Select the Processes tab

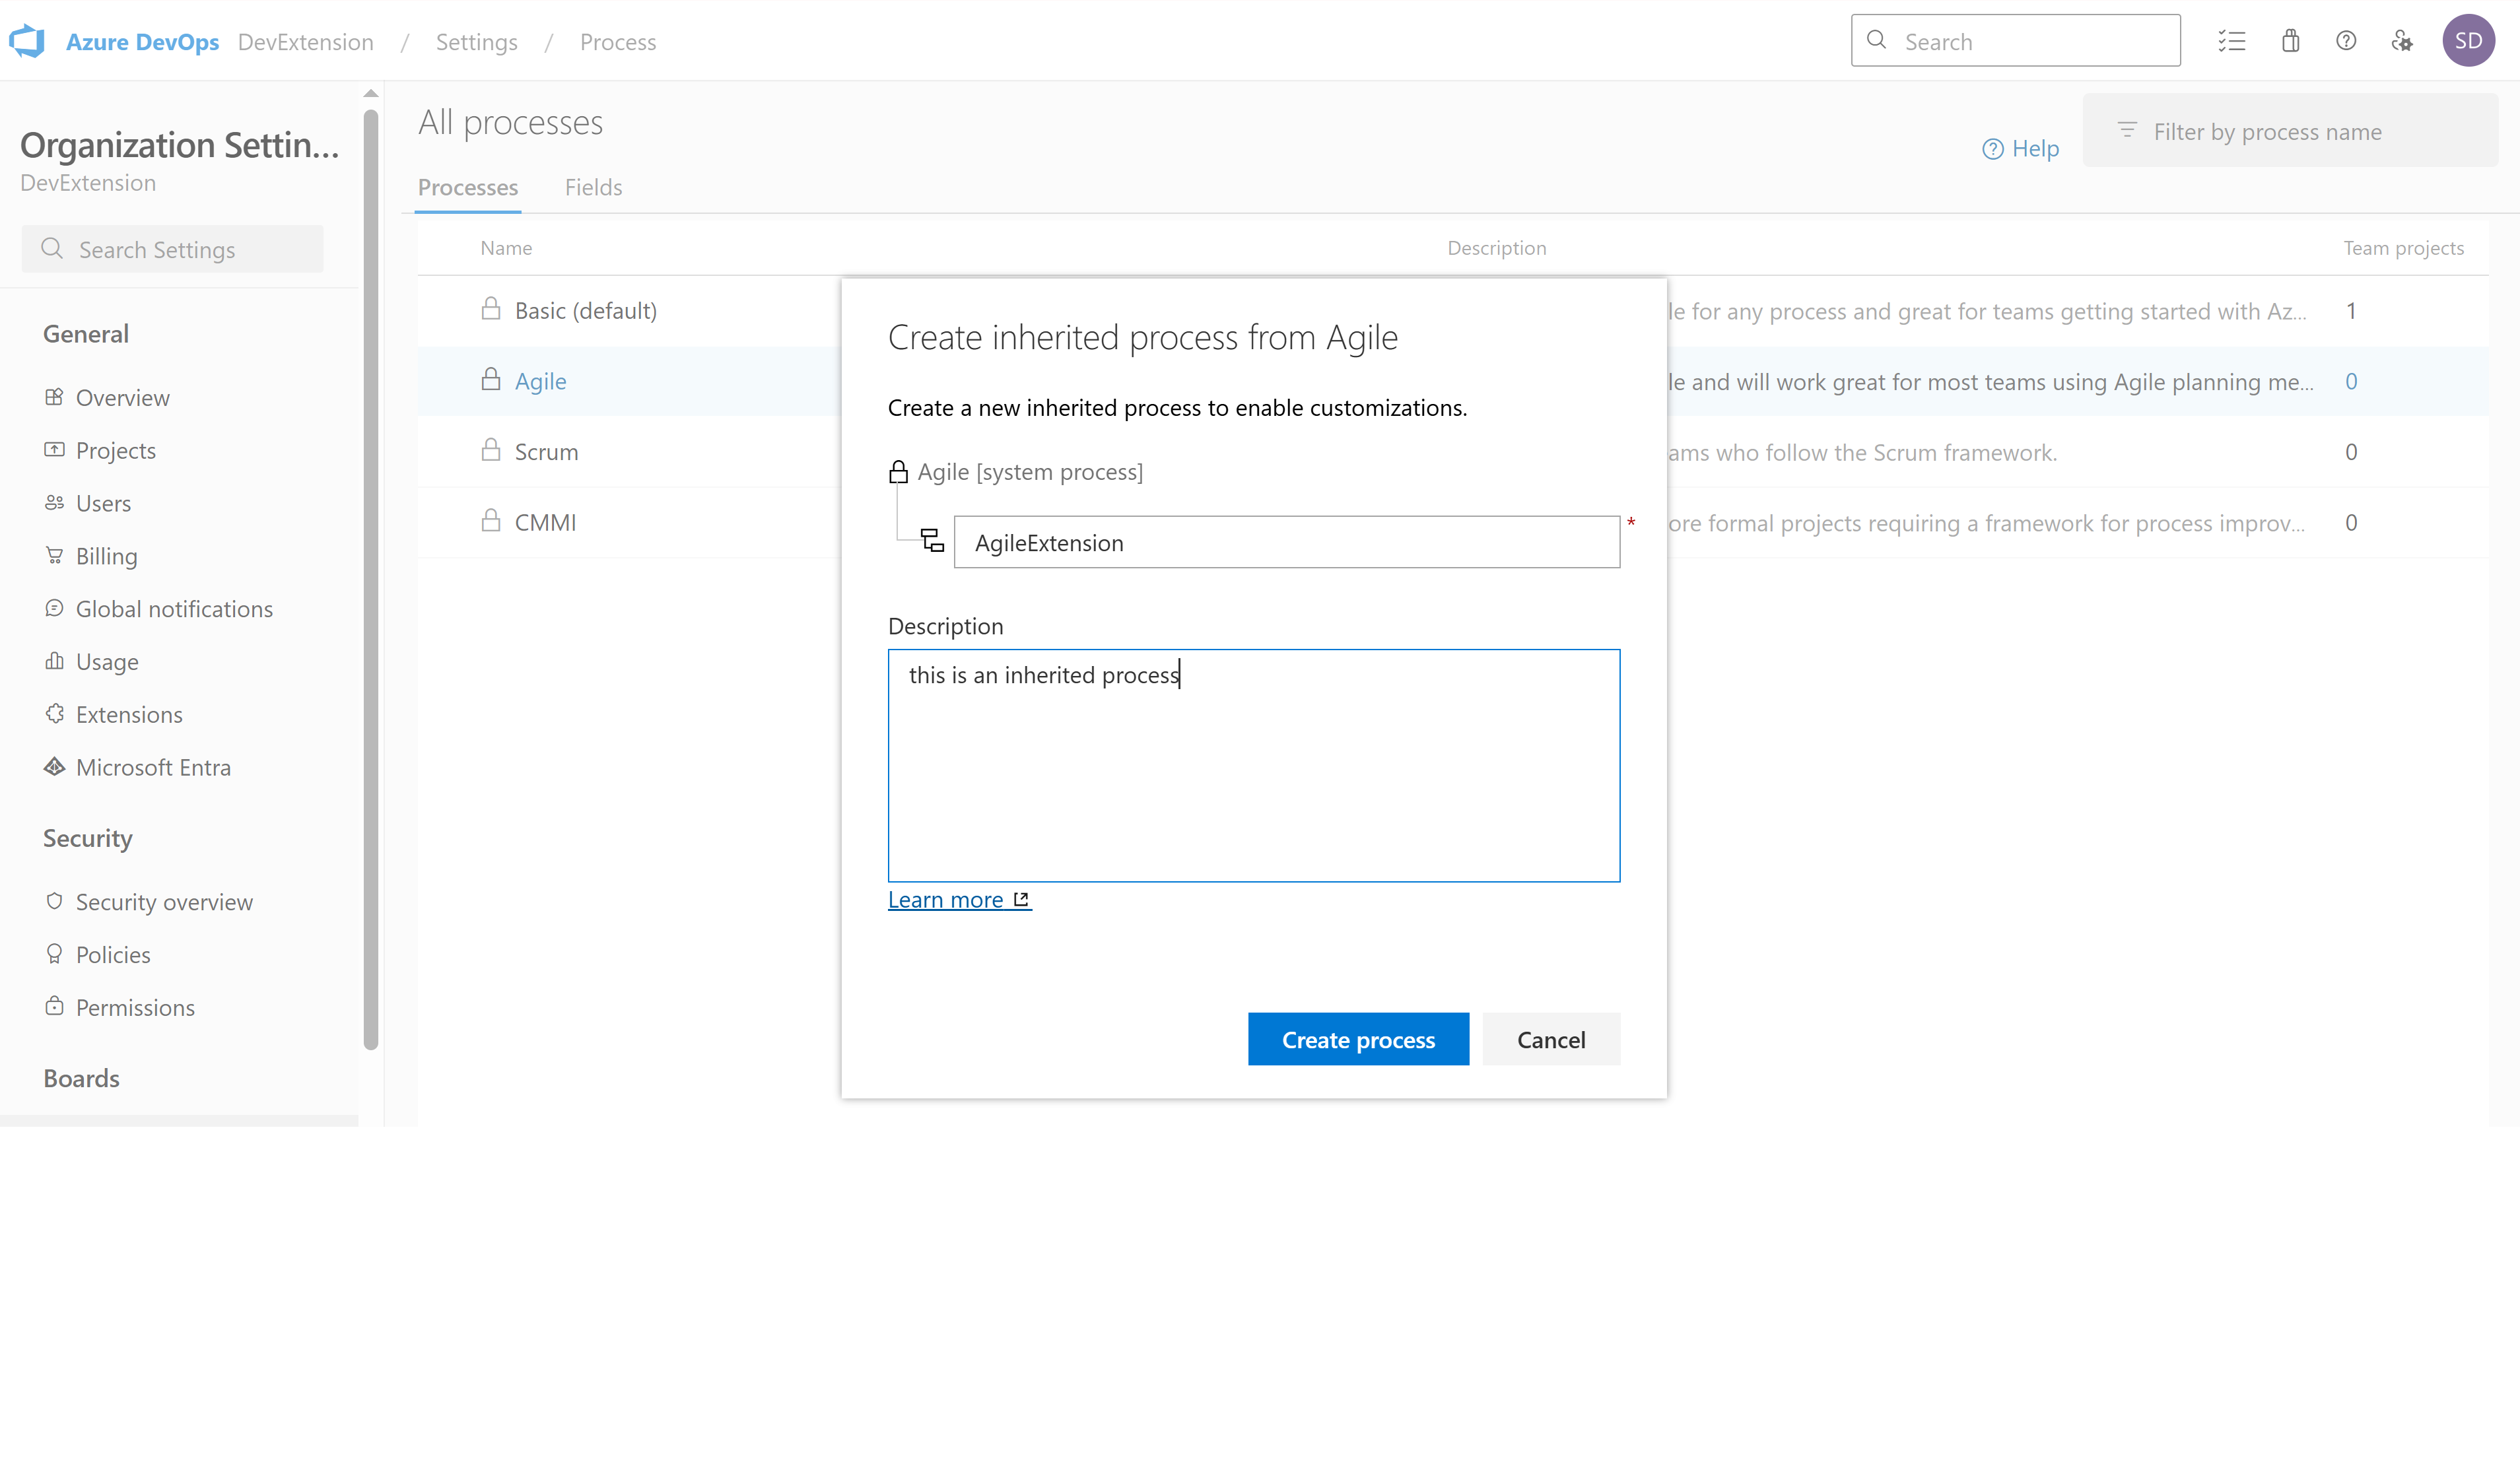click(468, 187)
